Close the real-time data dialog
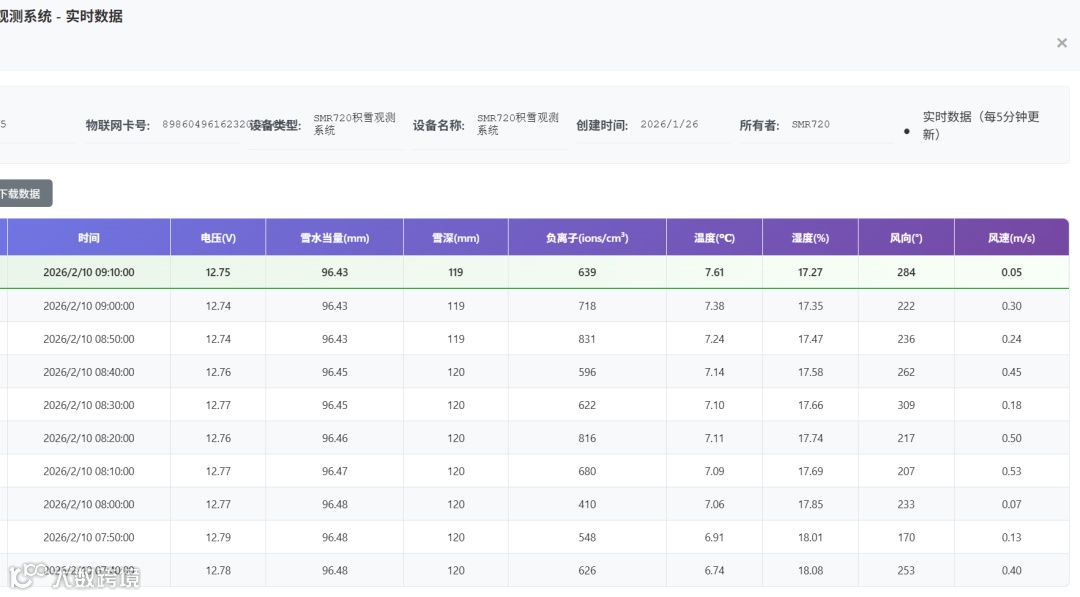 click(1061, 43)
